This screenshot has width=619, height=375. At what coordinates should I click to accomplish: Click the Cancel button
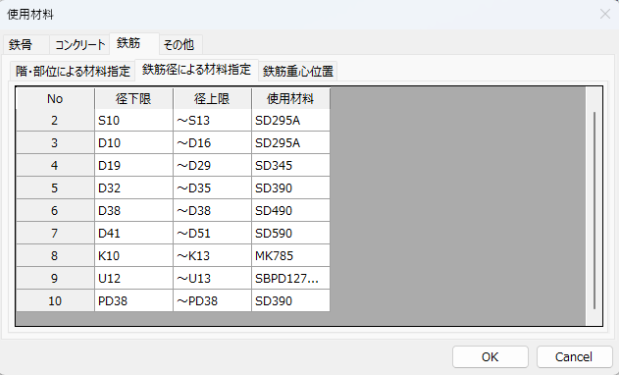574,357
